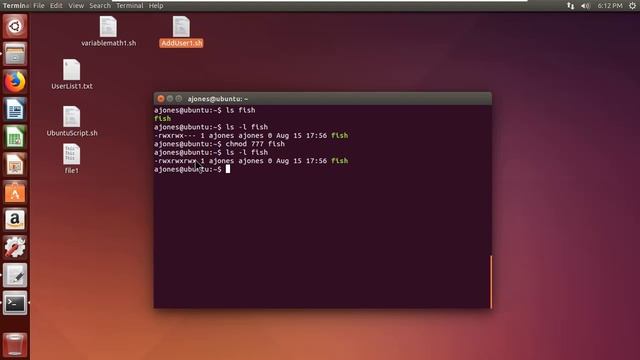
Task: Open the Search menu
Action: (x=100, y=6)
